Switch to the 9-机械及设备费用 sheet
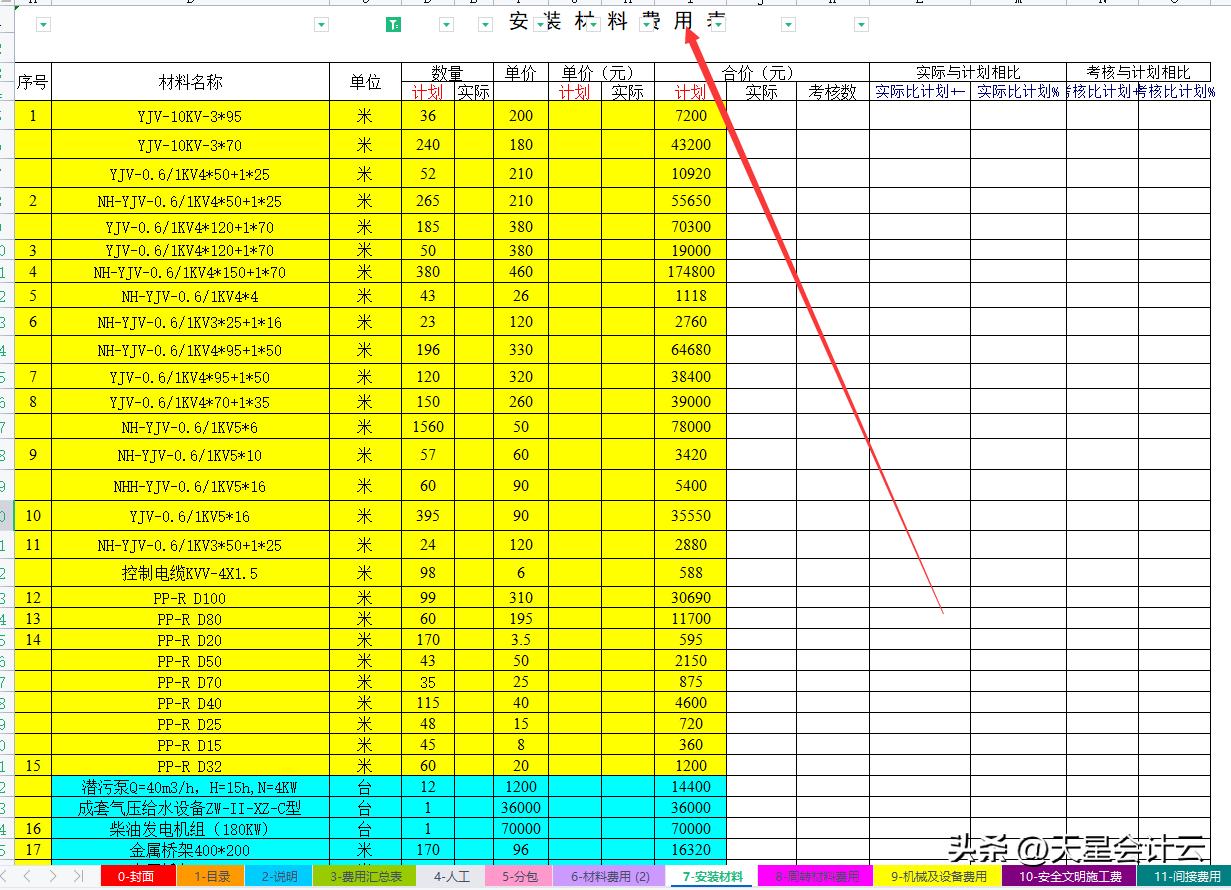1231x890 pixels. (934, 875)
